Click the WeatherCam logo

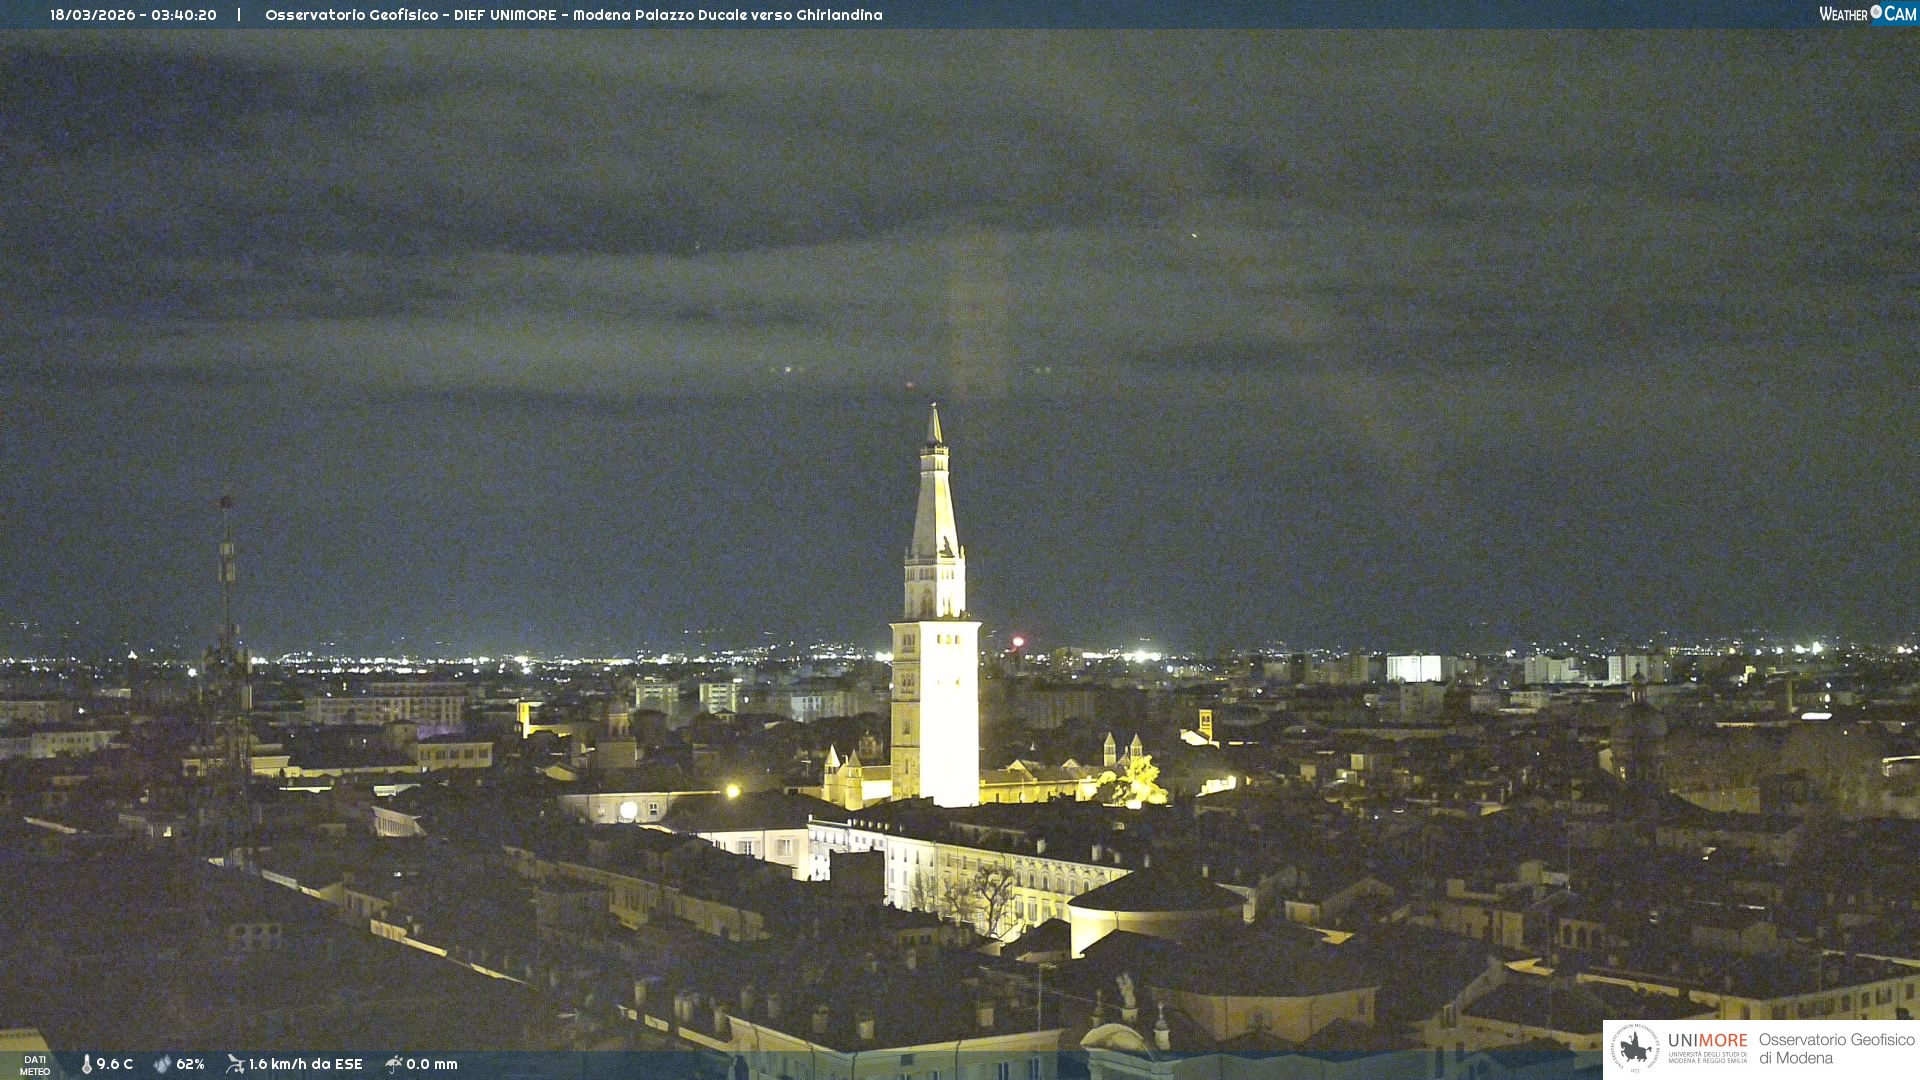(x=1866, y=14)
